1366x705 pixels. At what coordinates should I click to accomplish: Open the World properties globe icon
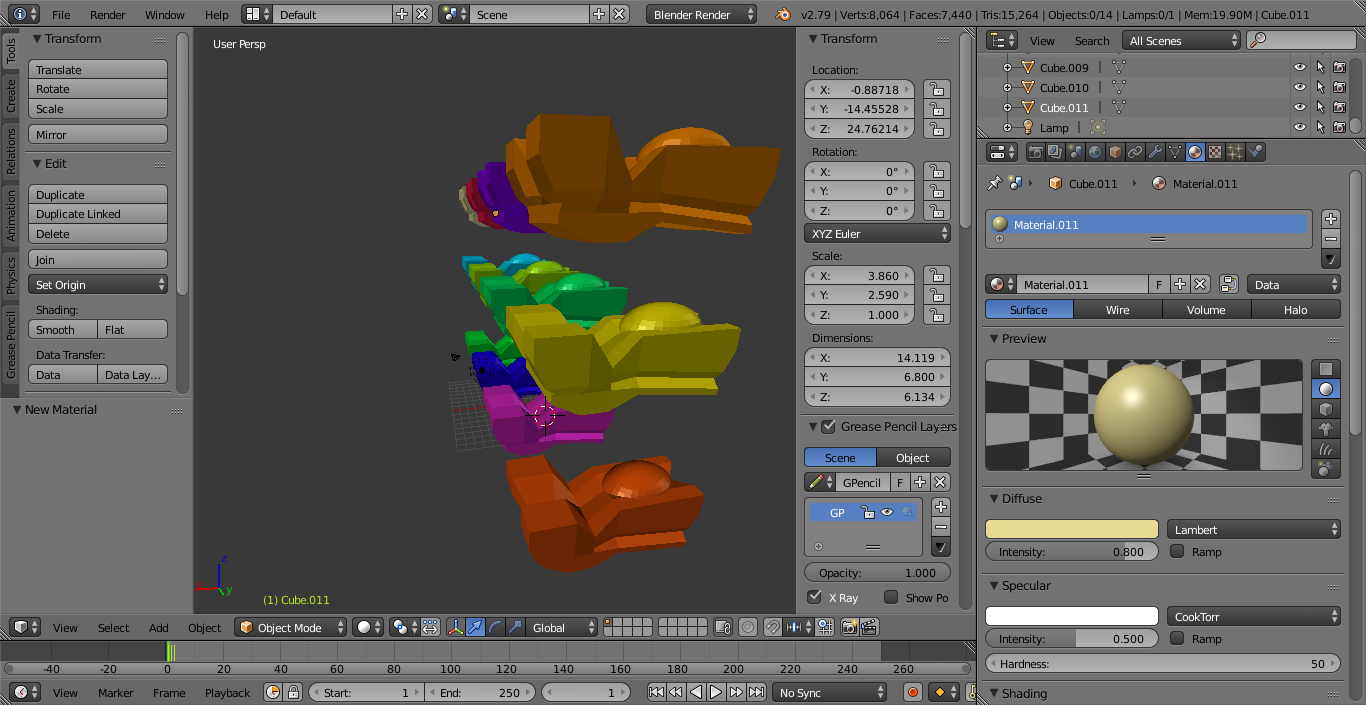point(1095,152)
